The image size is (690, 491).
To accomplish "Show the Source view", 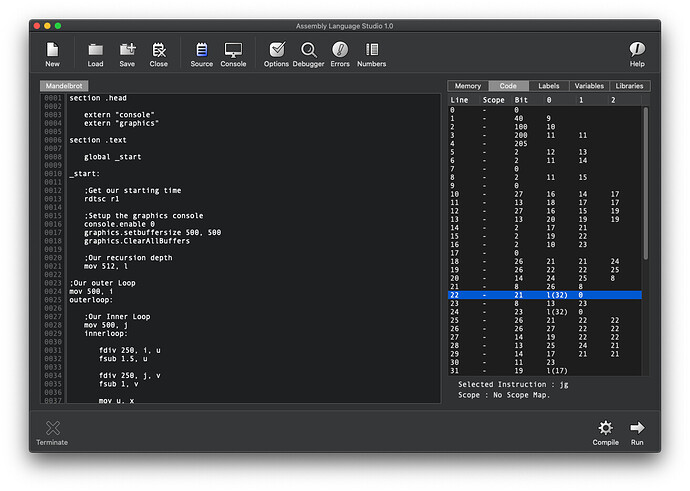I will pos(202,54).
